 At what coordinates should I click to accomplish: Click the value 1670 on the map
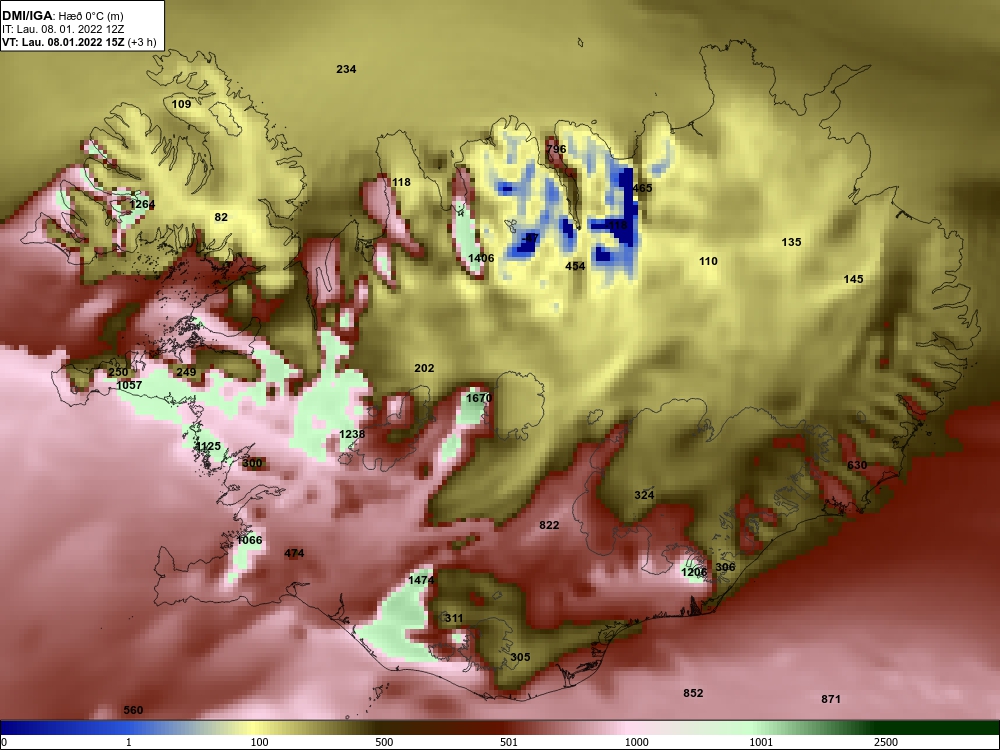[x=479, y=398]
